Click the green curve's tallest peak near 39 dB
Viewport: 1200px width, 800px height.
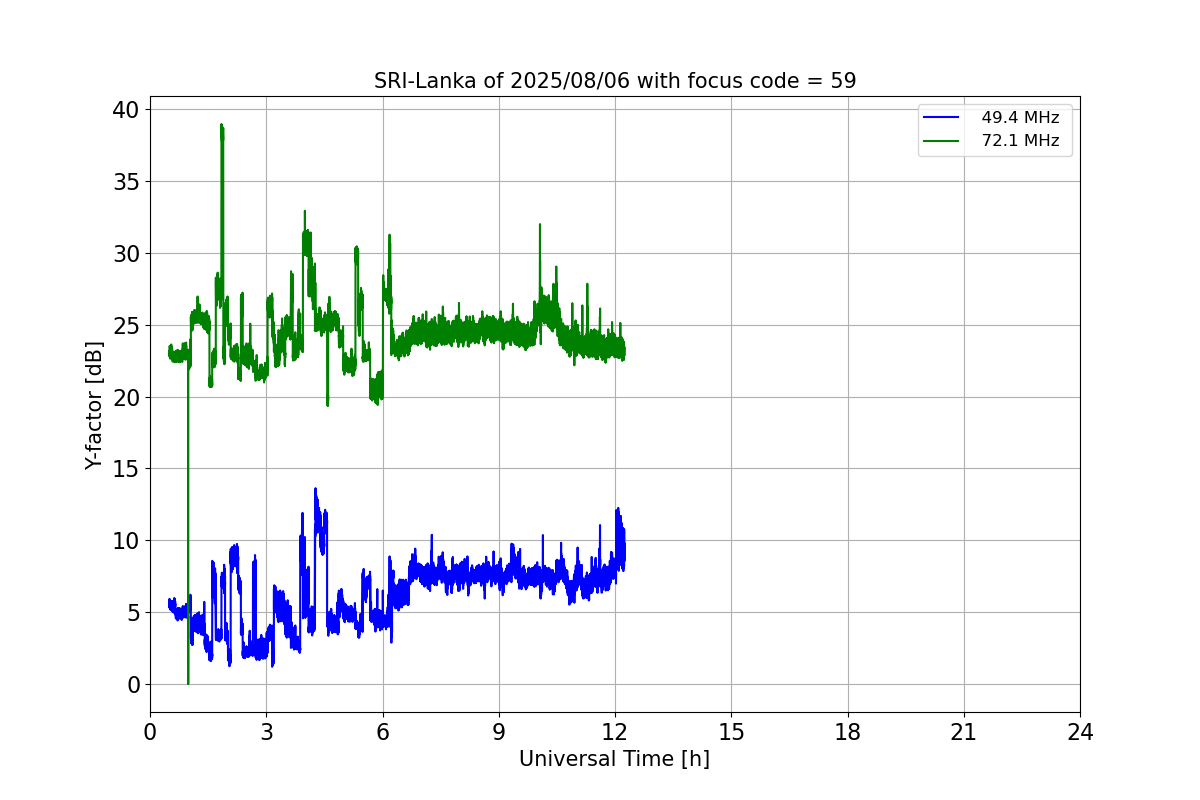221,126
